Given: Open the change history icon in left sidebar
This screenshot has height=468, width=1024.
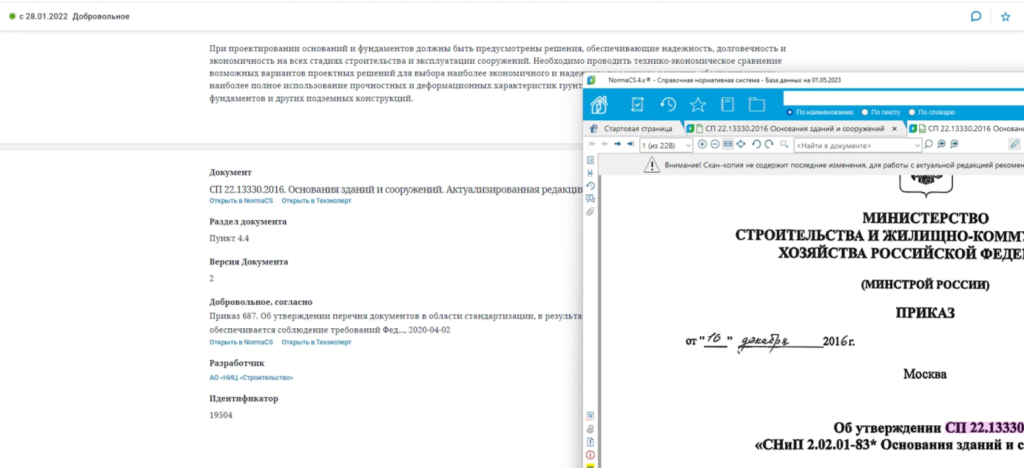Looking at the screenshot, I should 590,186.
